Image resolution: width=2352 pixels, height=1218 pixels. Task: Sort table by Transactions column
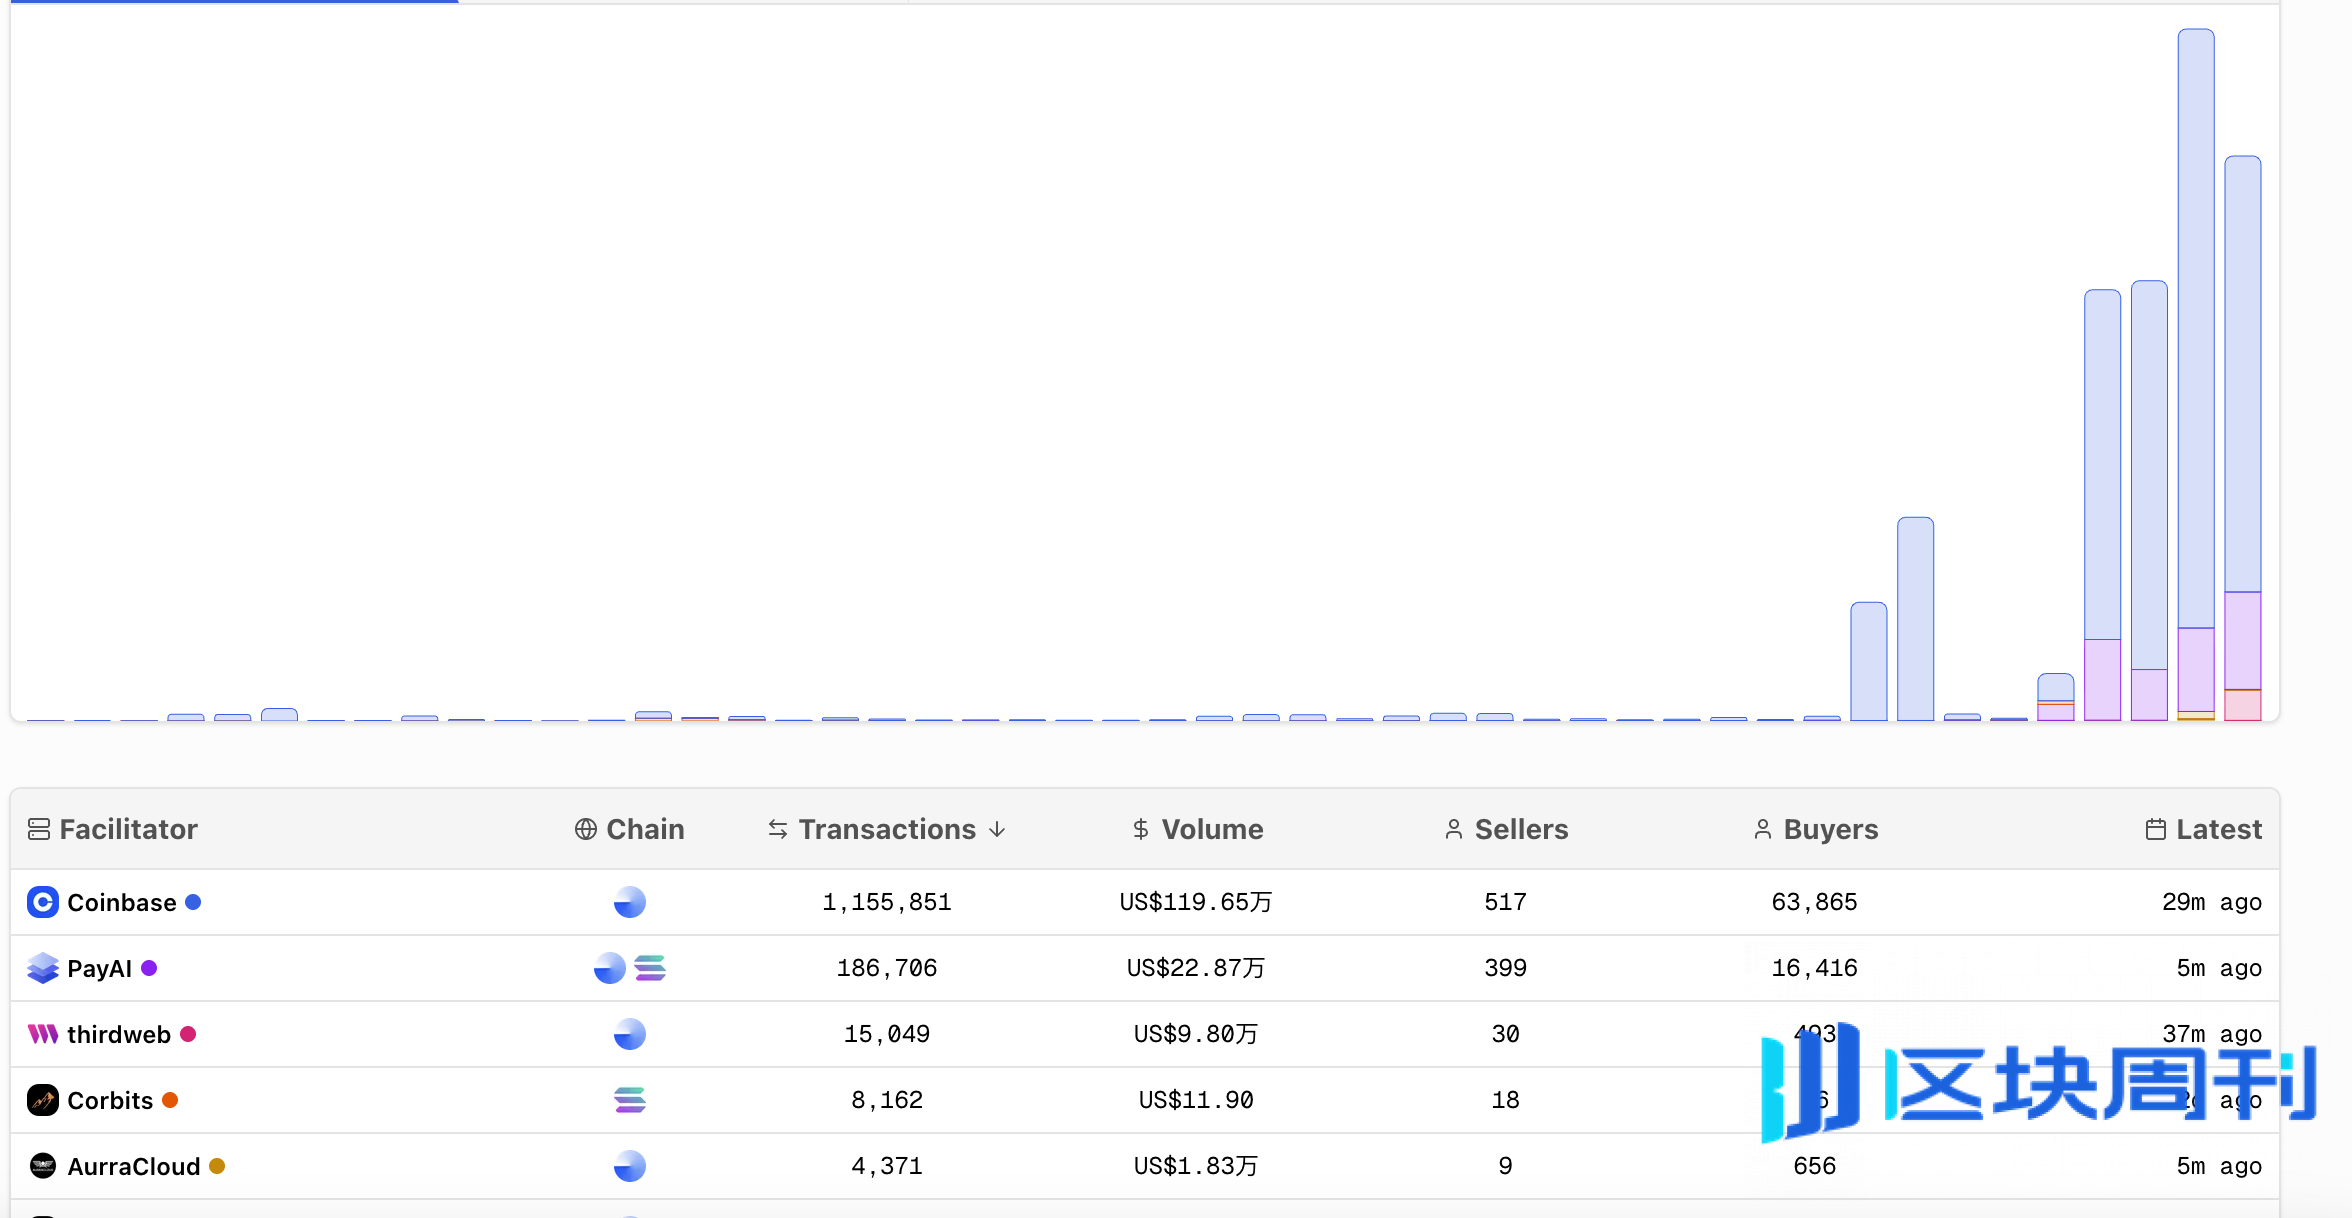pos(886,829)
